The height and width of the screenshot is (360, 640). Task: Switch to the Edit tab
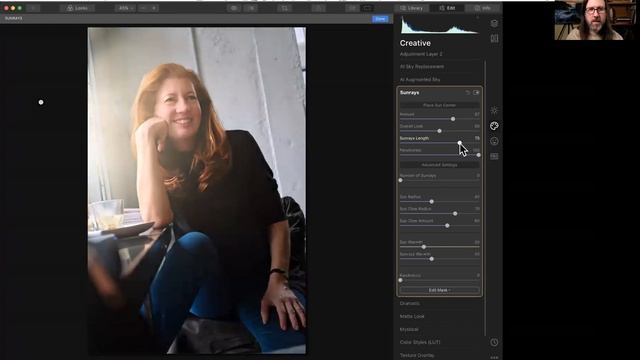click(447, 8)
